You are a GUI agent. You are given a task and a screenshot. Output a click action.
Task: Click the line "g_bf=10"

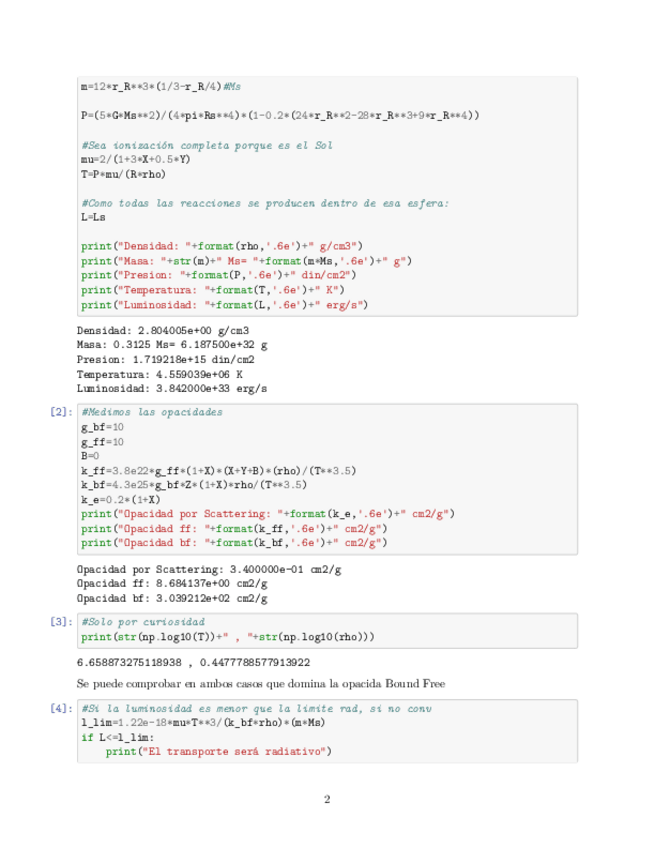click(x=102, y=427)
